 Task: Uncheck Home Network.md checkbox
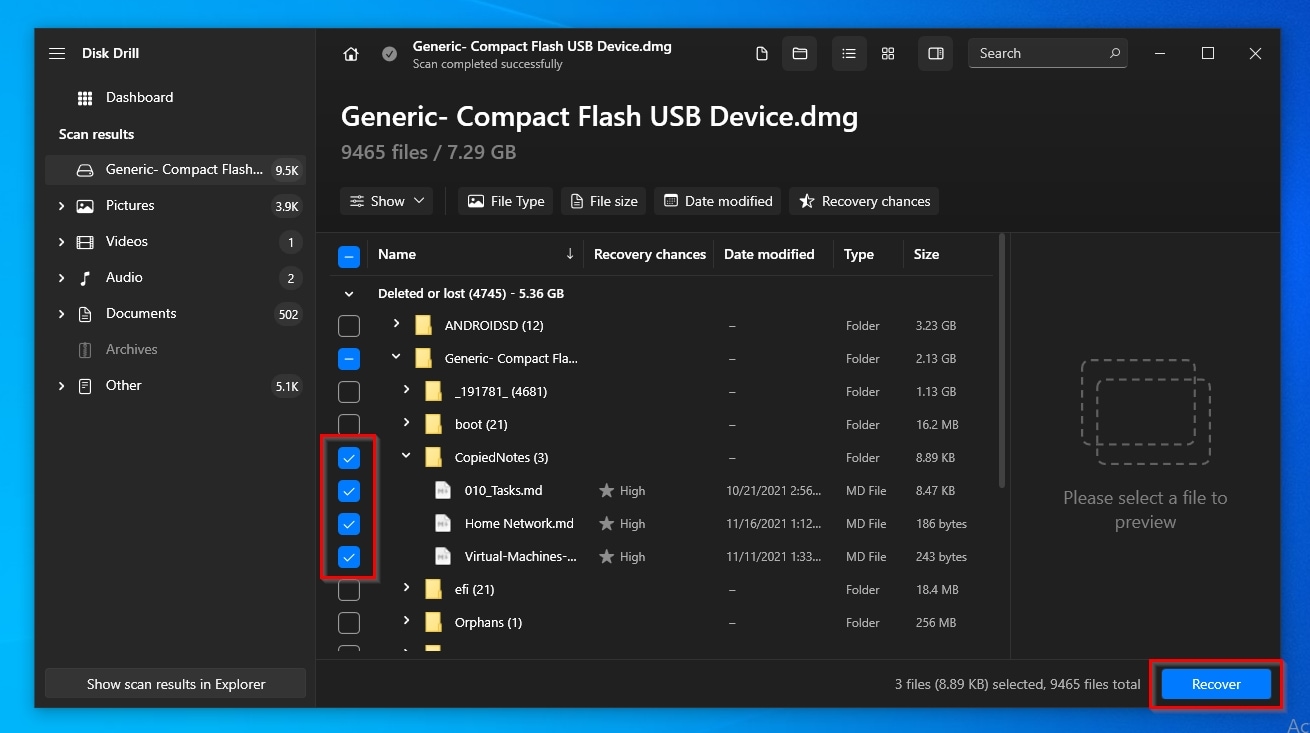(x=349, y=524)
